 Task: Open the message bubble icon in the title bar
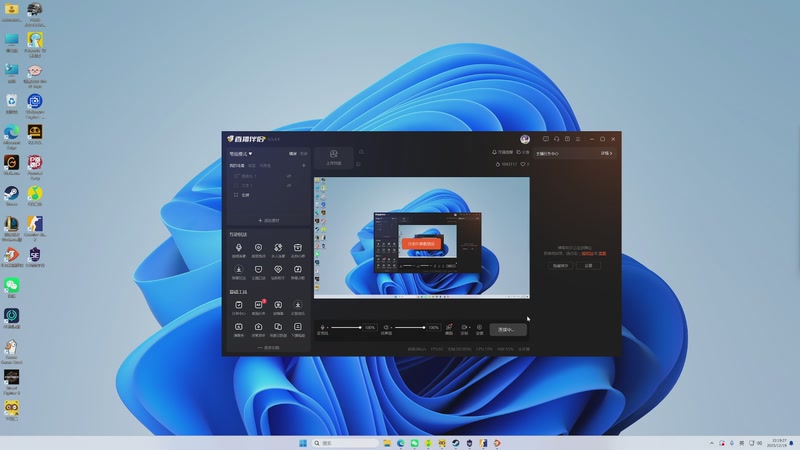click(545, 139)
